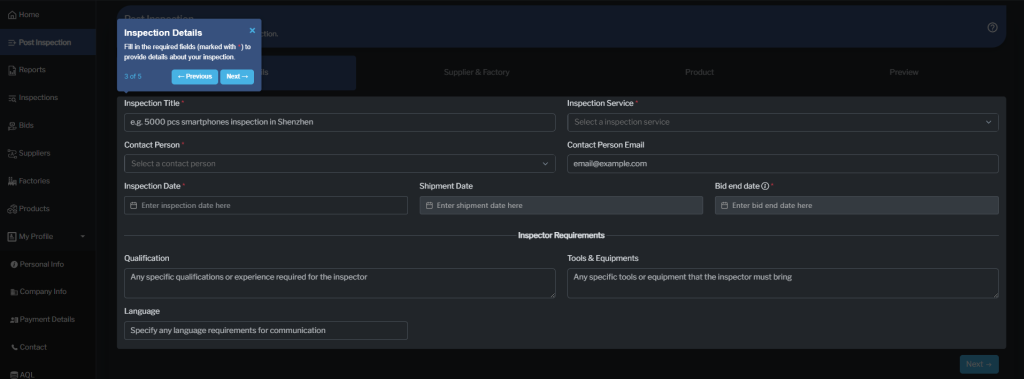The height and width of the screenshot is (379, 1024).
Task: Go to Reports in sidebar
Action: pyautogui.click(x=47, y=70)
